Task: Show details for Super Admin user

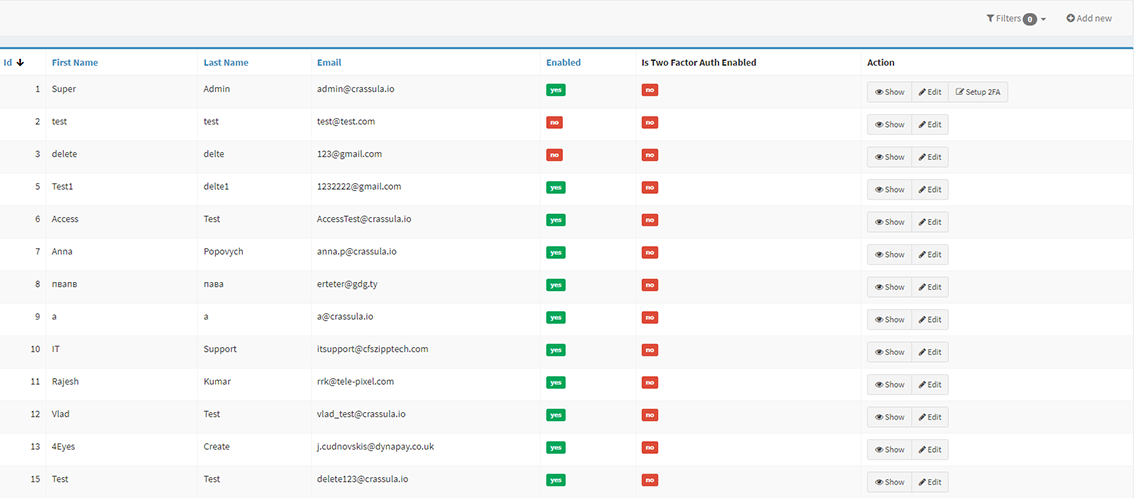Action: 889,92
